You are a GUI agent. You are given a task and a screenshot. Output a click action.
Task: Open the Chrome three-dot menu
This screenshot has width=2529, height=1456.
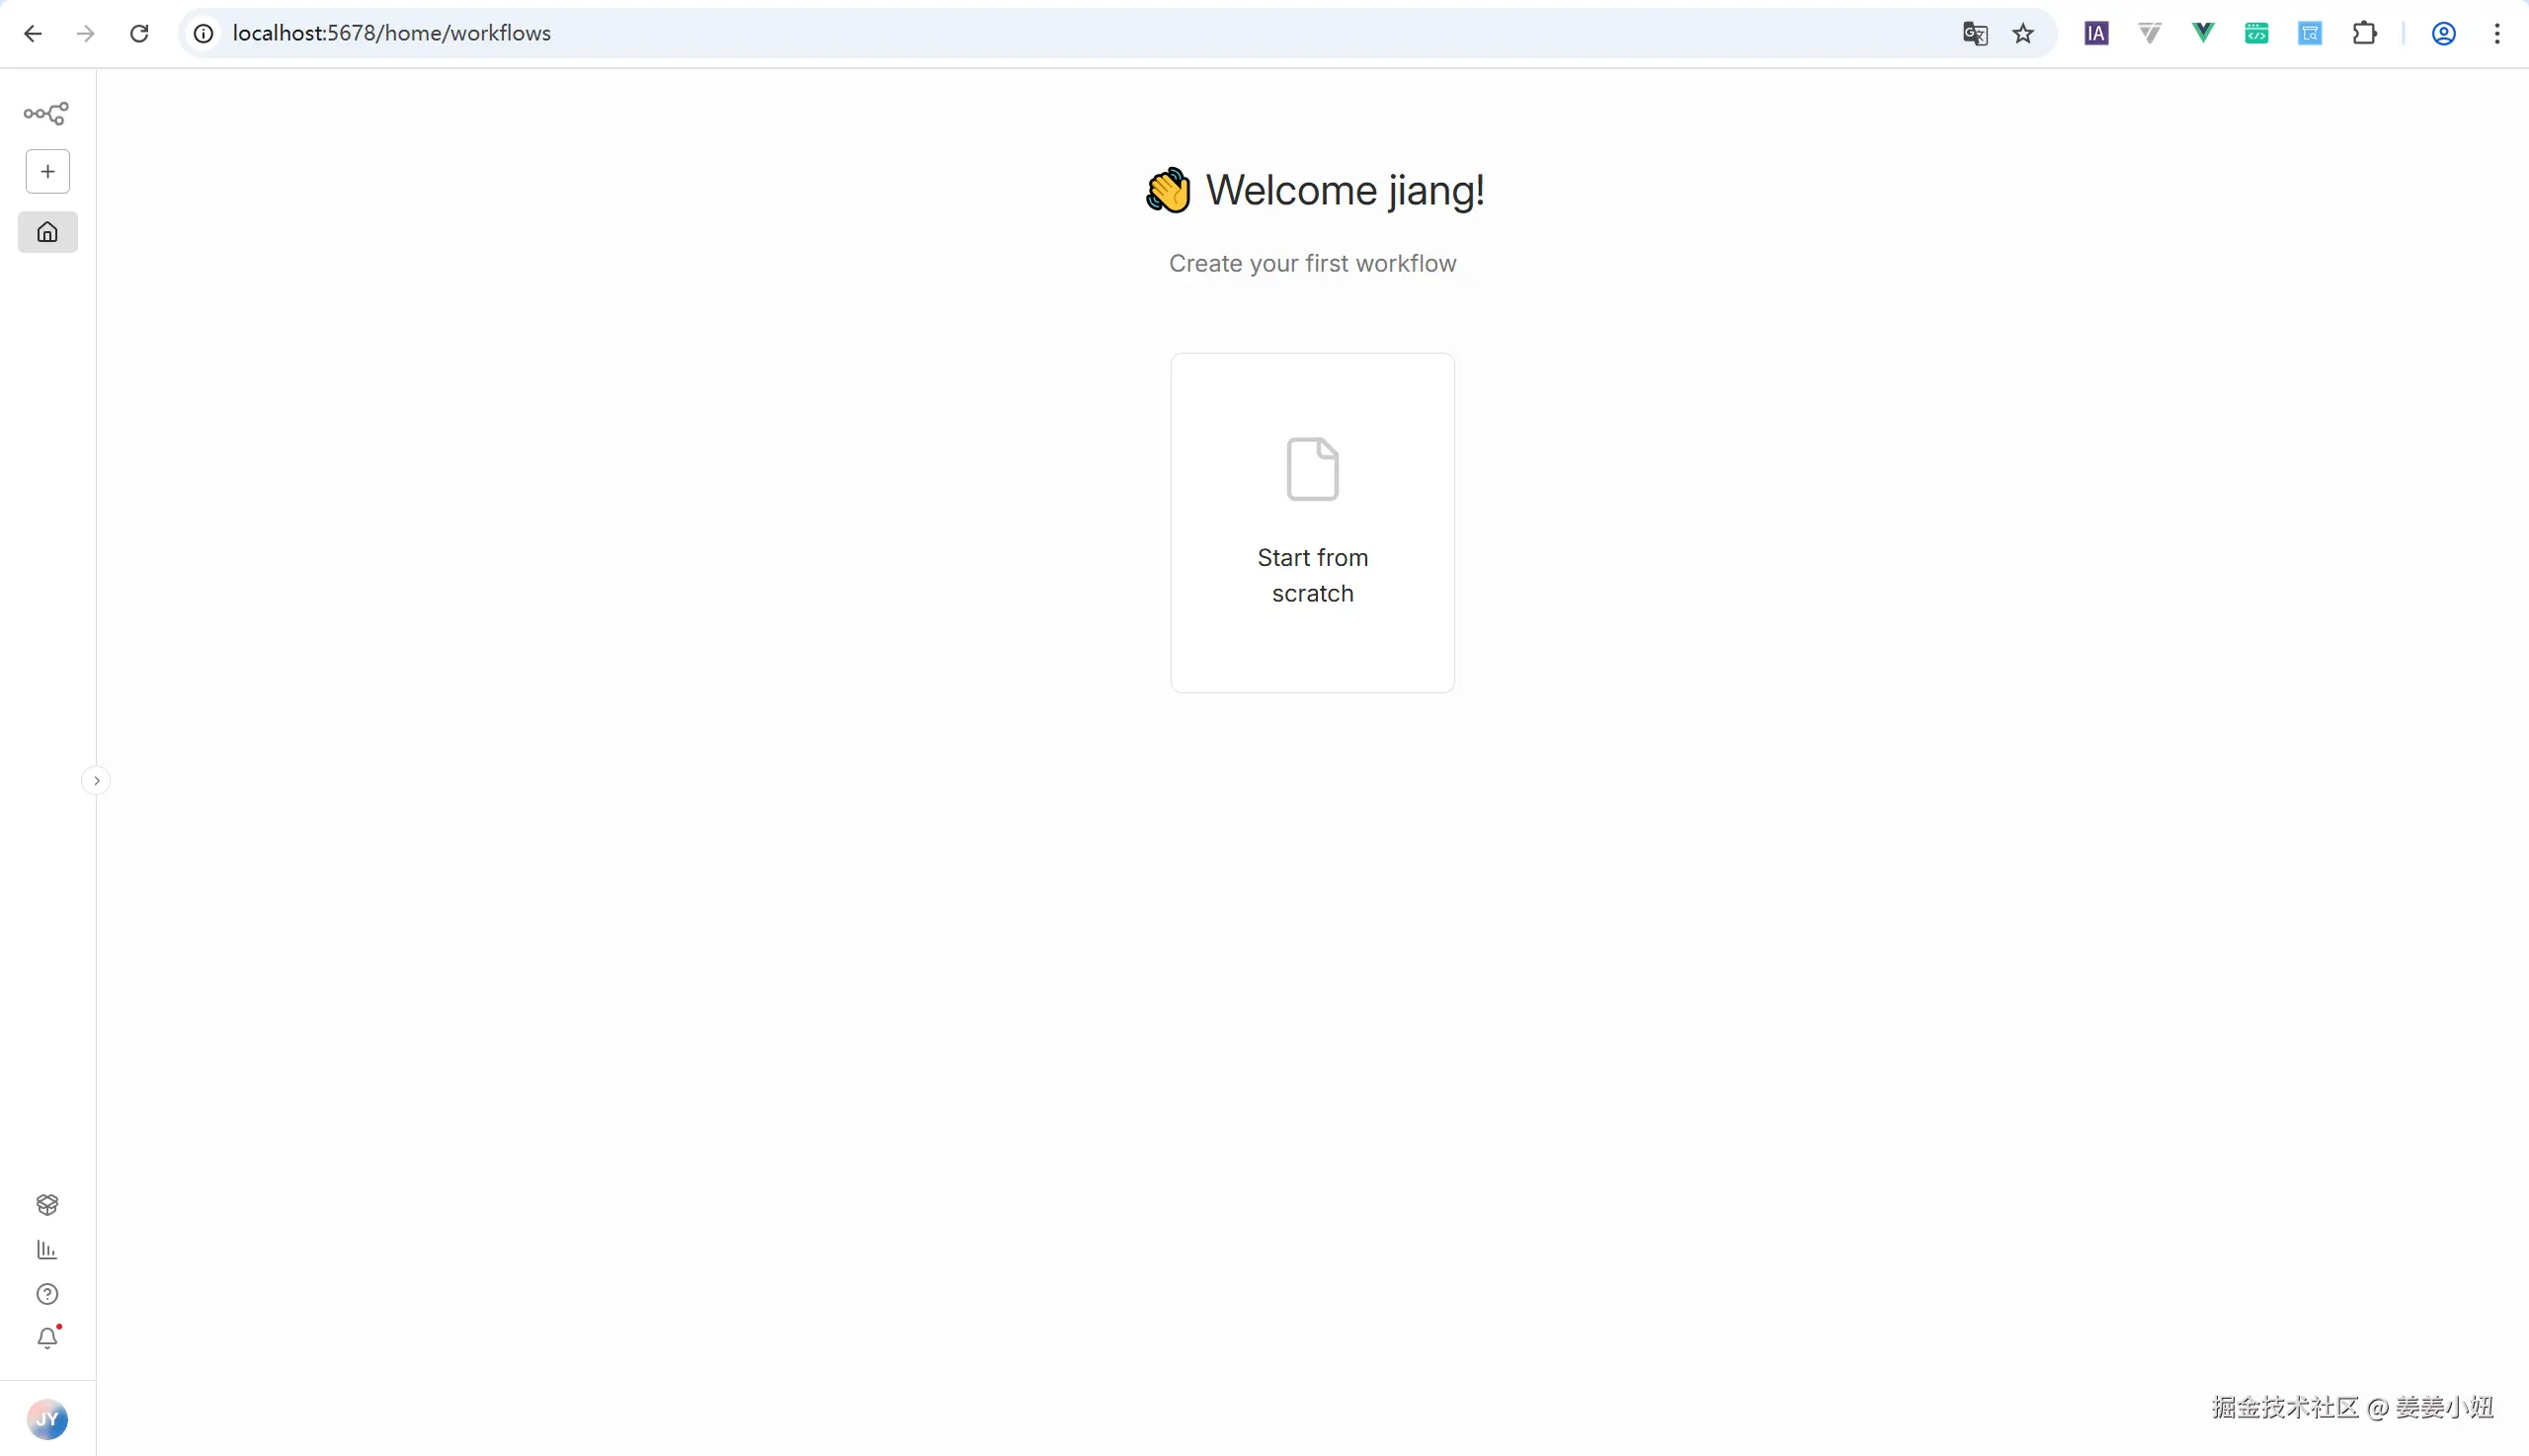[2497, 33]
